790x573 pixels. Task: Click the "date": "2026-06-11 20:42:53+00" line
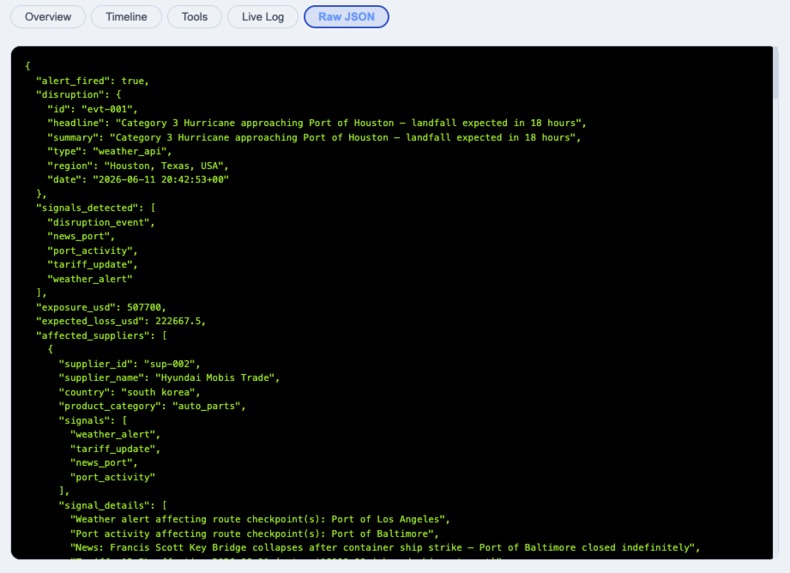[x=138, y=179]
